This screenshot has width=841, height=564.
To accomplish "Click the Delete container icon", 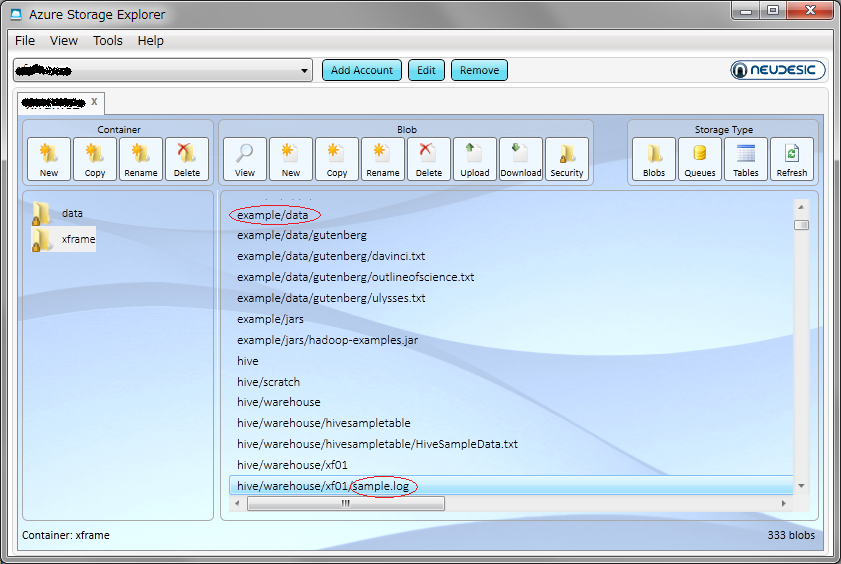I will (x=187, y=159).
